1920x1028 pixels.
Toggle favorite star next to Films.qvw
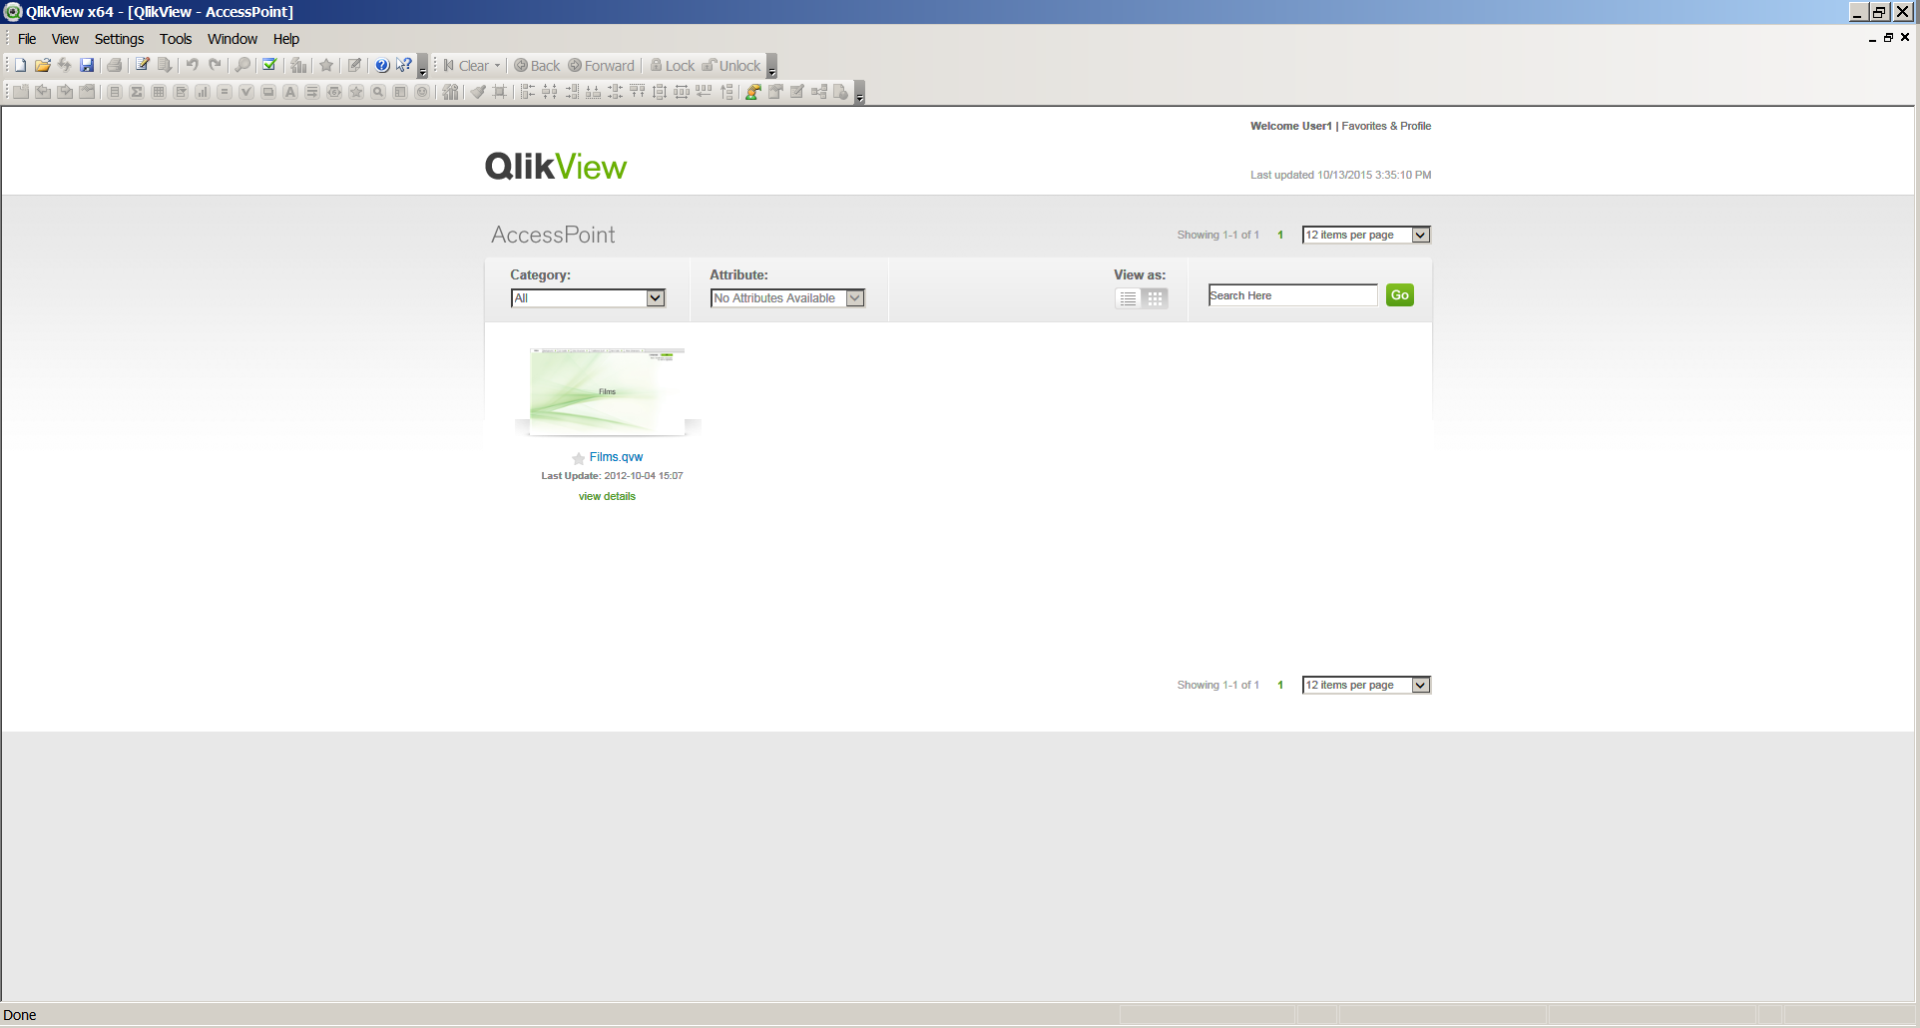click(578, 458)
